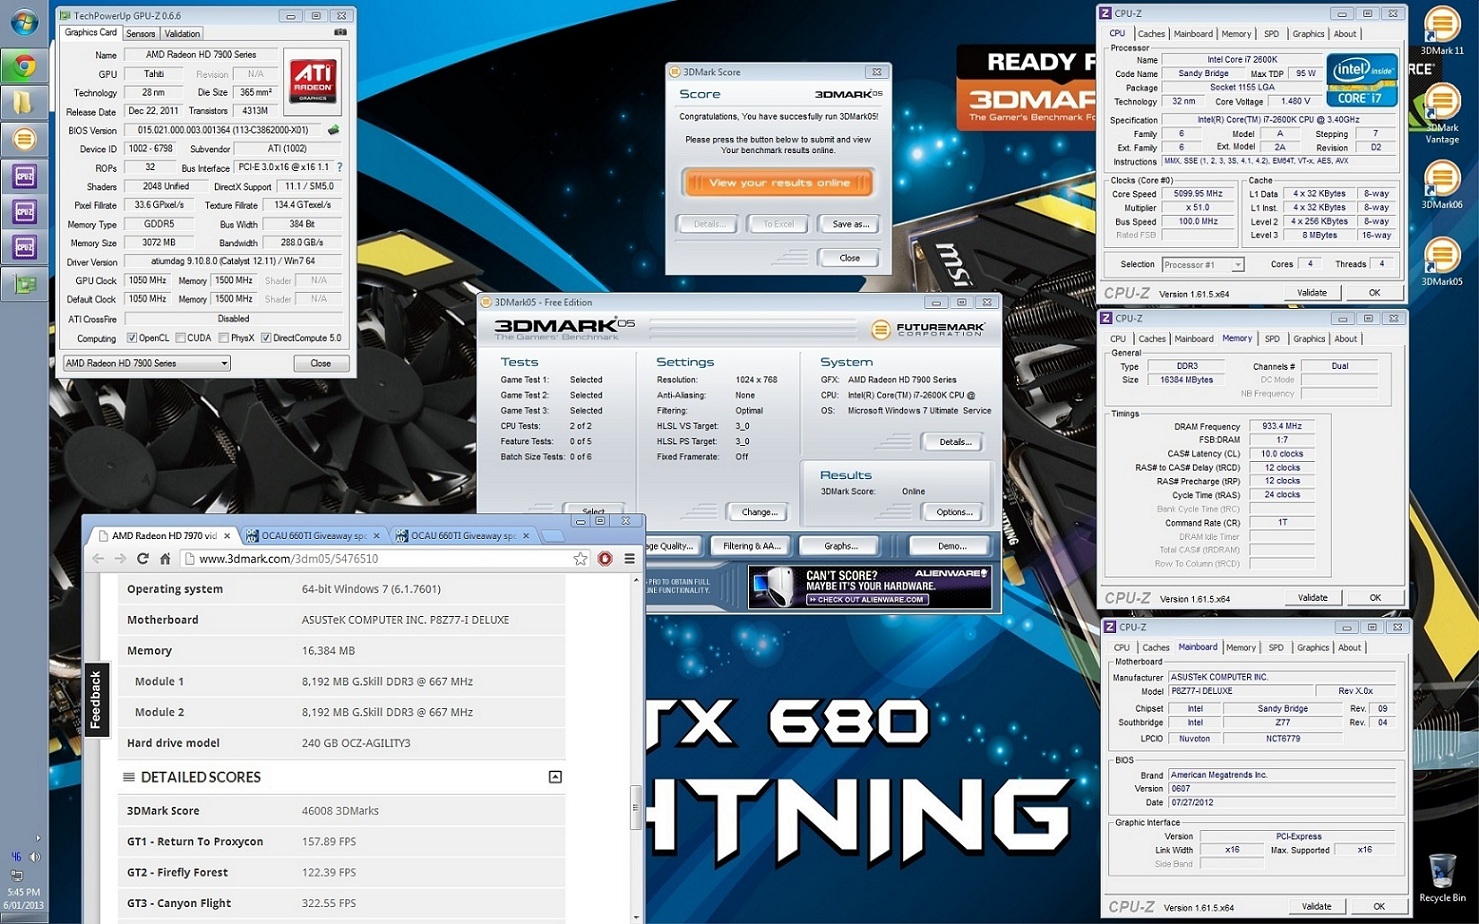The image size is (1479, 924).
Task: Click the Options button under Results
Action: [954, 512]
